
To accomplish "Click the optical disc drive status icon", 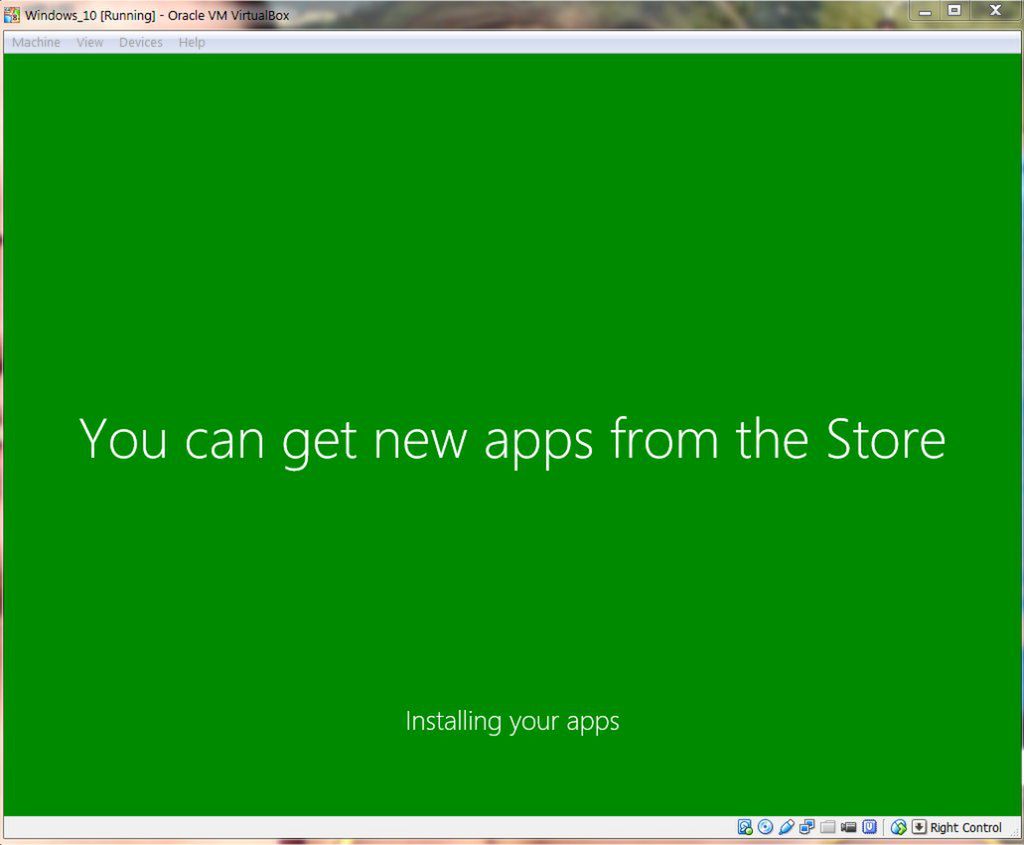I will pos(765,827).
